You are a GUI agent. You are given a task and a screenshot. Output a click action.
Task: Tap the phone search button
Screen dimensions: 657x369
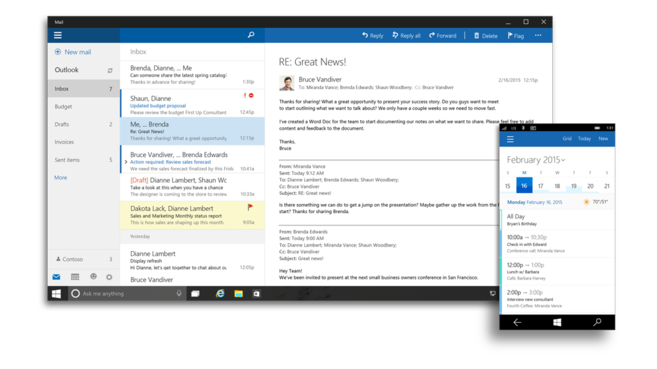597,322
